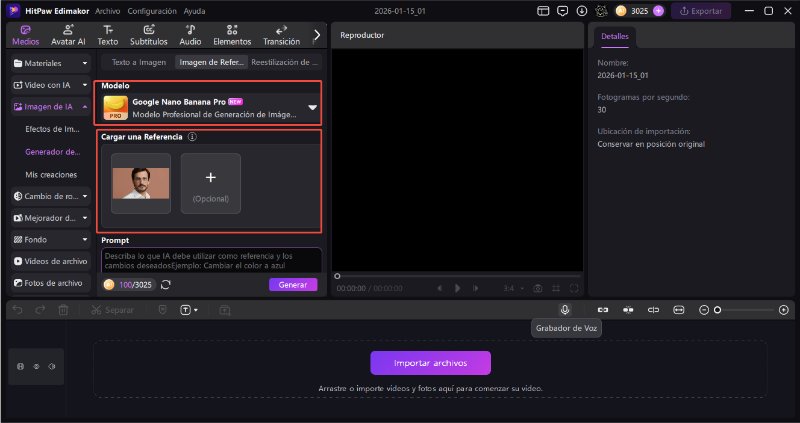Add an optional second reference image
This screenshot has height=423, width=800.
[x=211, y=184]
